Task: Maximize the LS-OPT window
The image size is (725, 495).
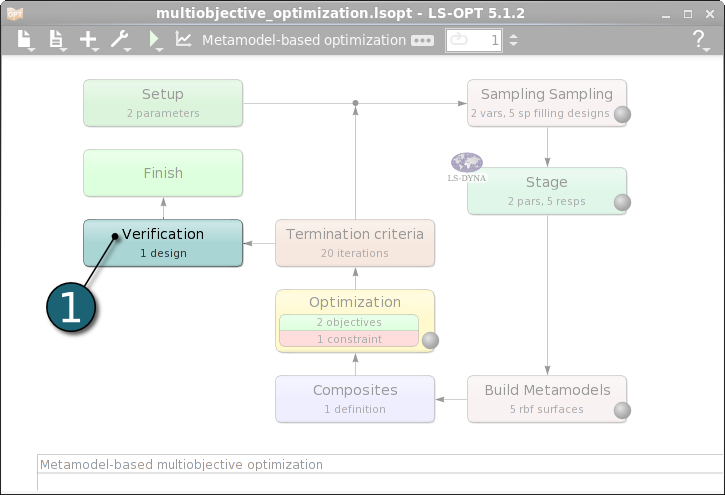Action: (688, 14)
